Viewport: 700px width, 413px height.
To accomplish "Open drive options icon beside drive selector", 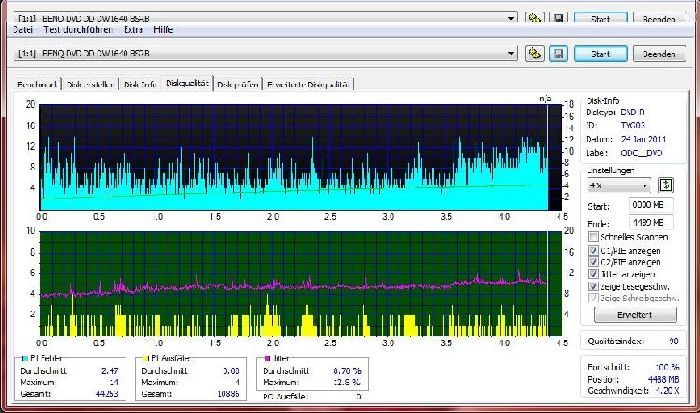I will [x=534, y=54].
